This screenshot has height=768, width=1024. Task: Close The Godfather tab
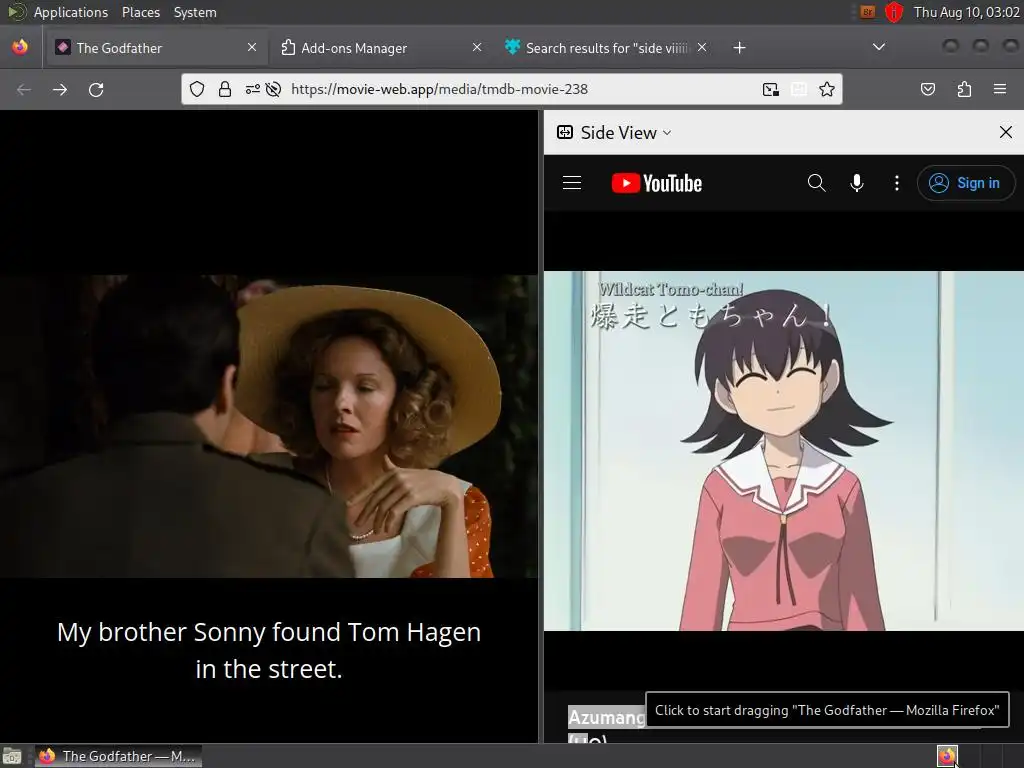click(x=252, y=47)
